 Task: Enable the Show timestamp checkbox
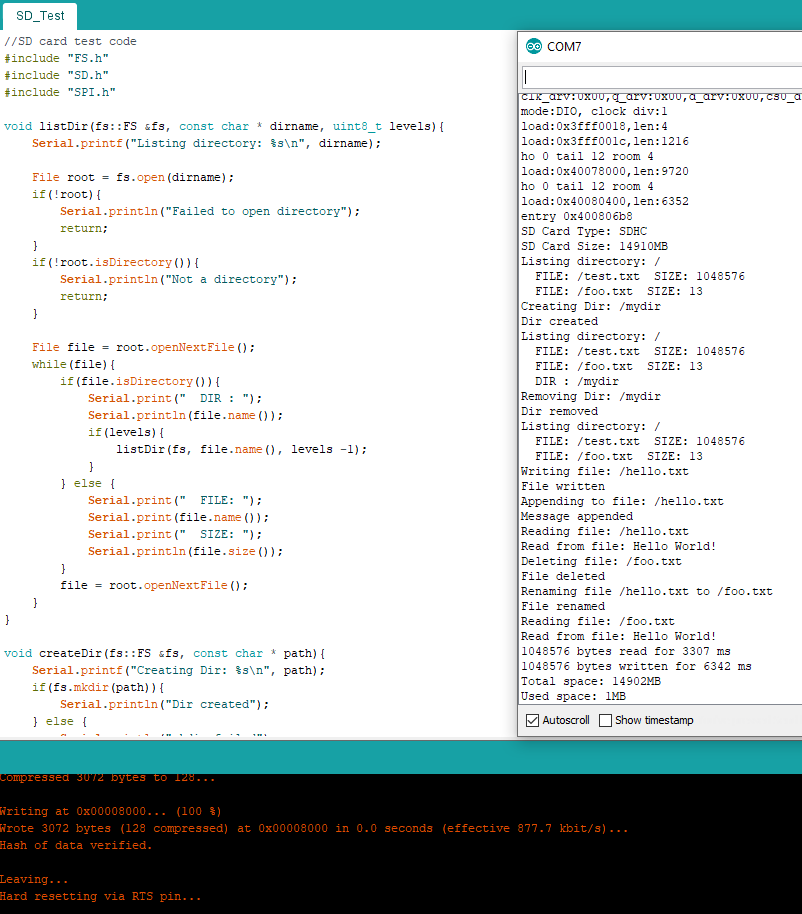coord(605,720)
